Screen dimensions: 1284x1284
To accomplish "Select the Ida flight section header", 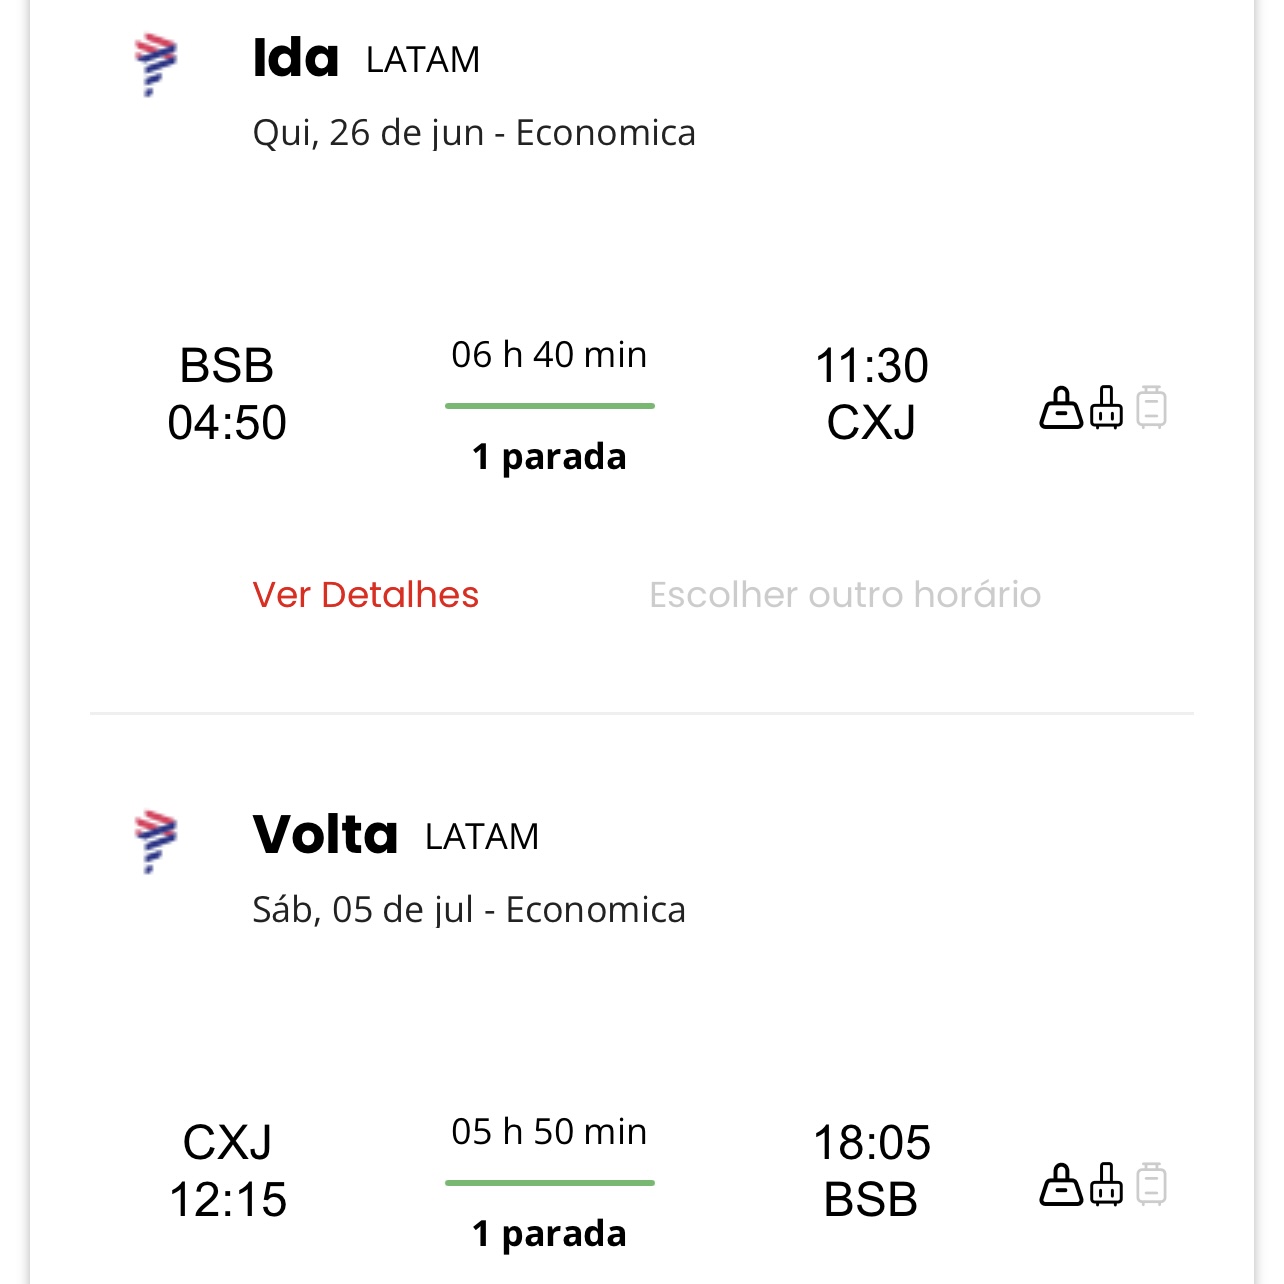I will coord(295,57).
